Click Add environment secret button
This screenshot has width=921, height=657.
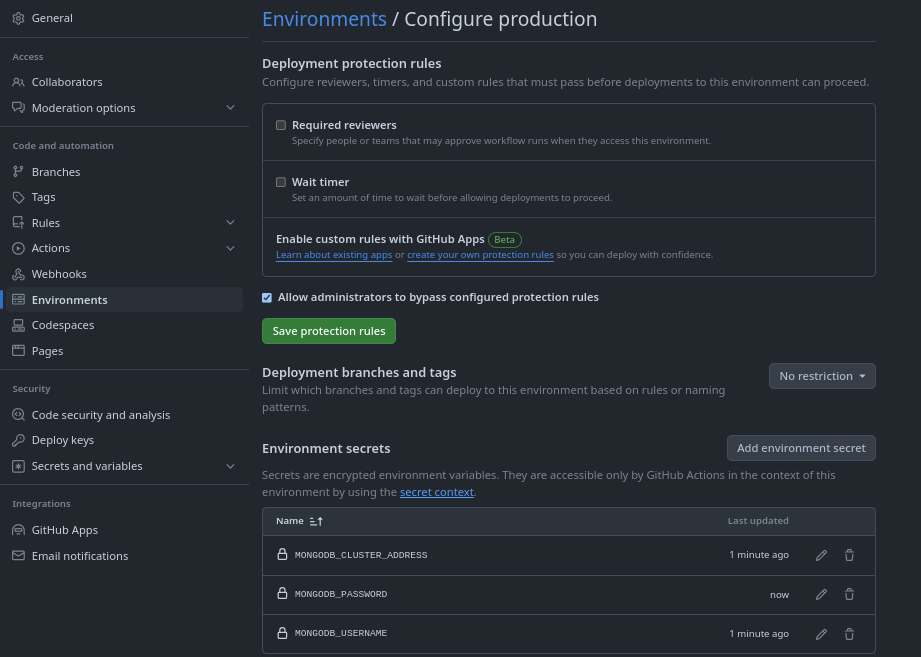click(801, 448)
